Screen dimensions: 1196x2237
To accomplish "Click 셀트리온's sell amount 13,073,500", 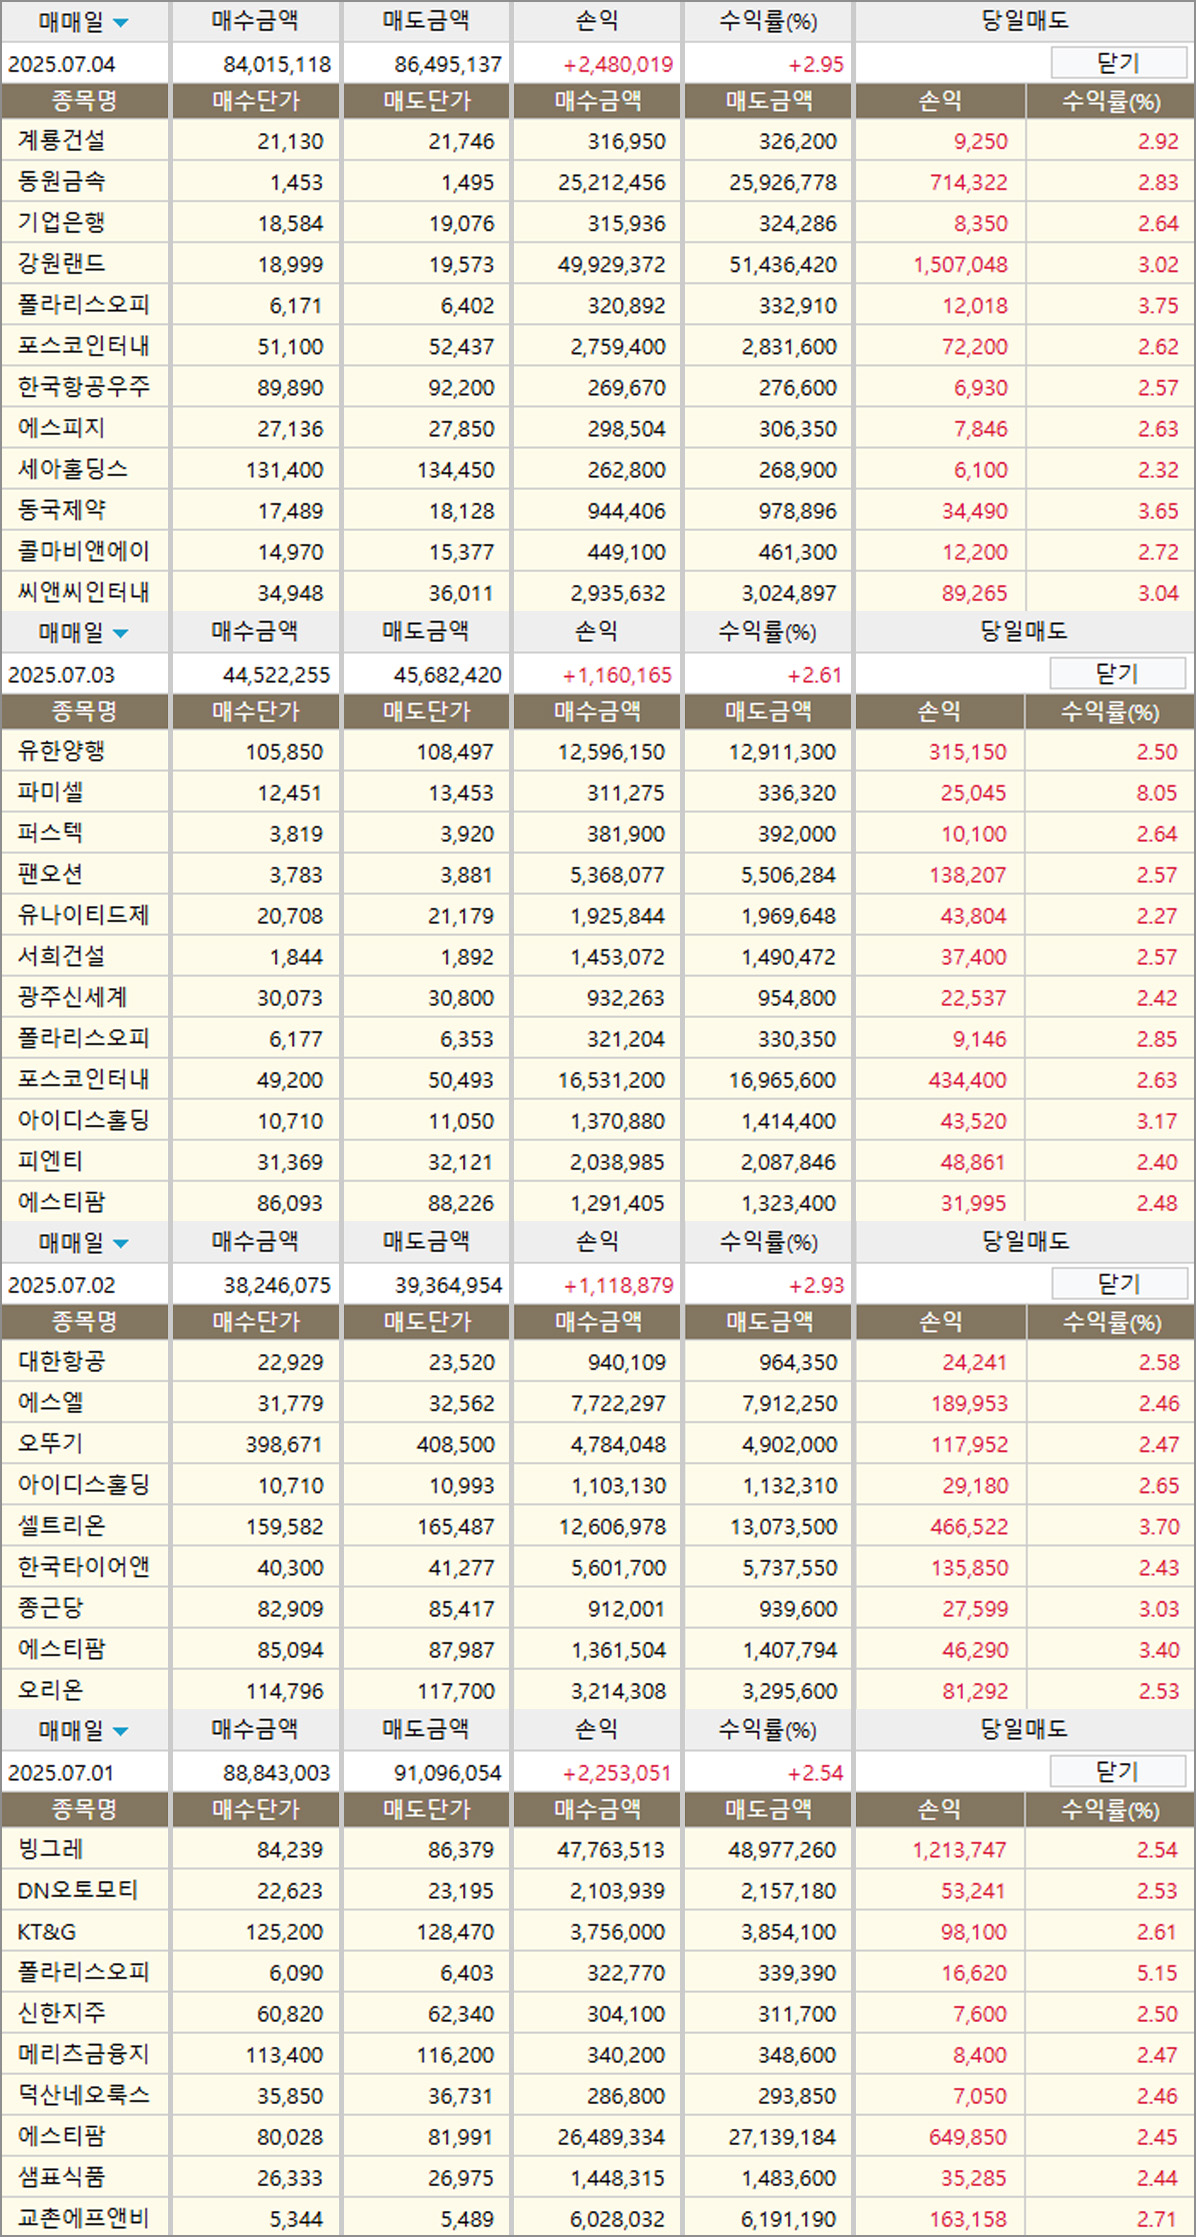I will (x=784, y=1527).
